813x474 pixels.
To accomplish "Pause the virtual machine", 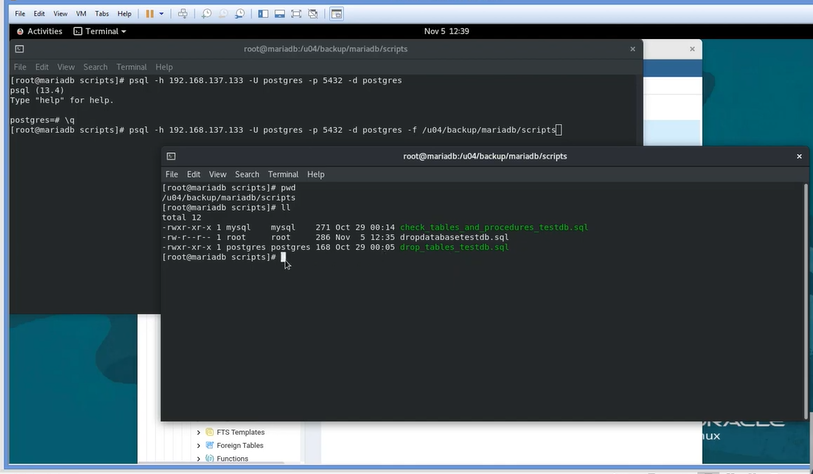I will (149, 14).
